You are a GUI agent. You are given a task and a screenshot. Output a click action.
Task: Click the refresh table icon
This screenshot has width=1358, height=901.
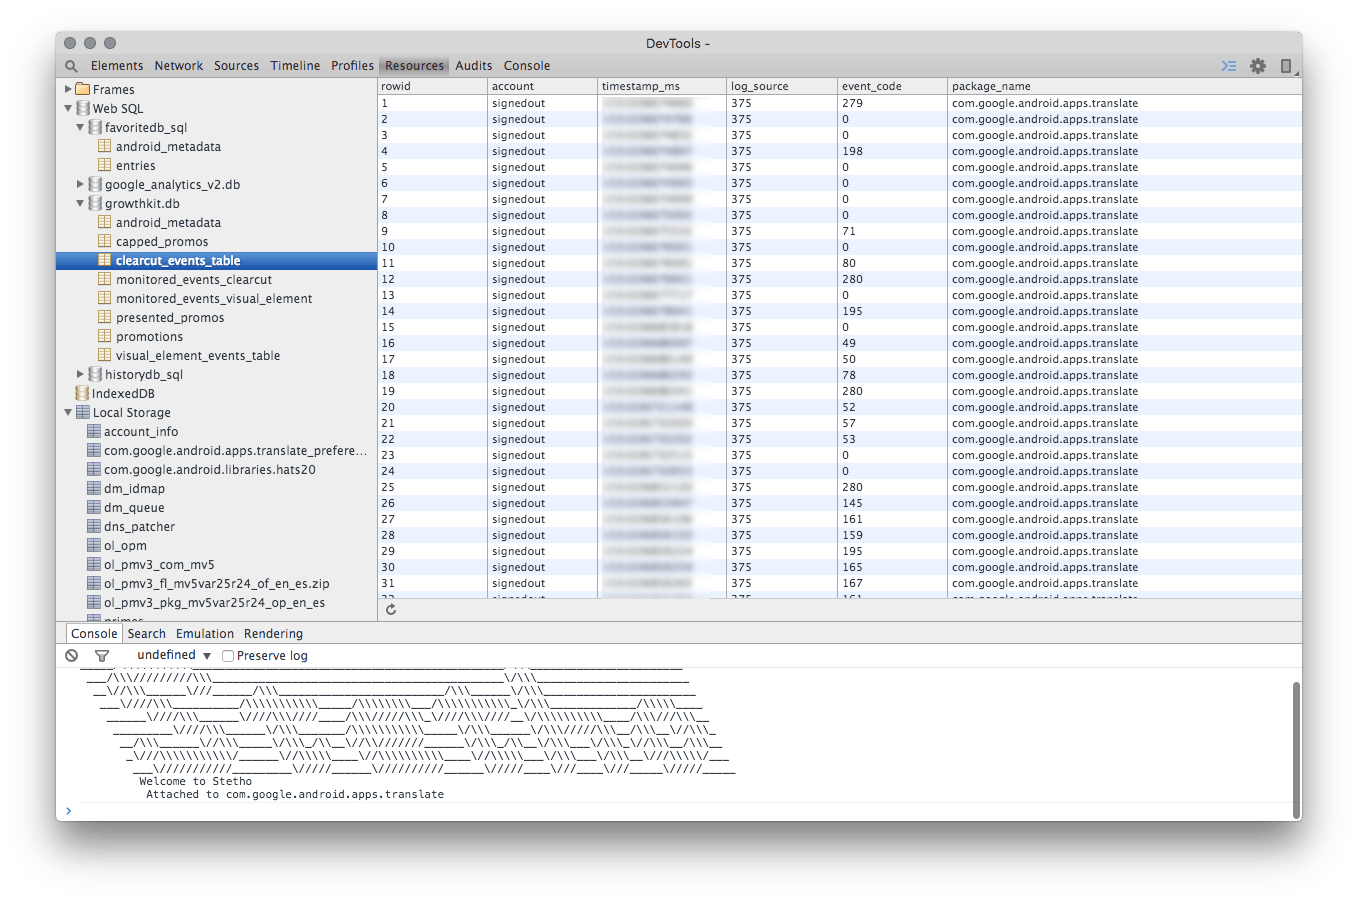click(x=391, y=609)
